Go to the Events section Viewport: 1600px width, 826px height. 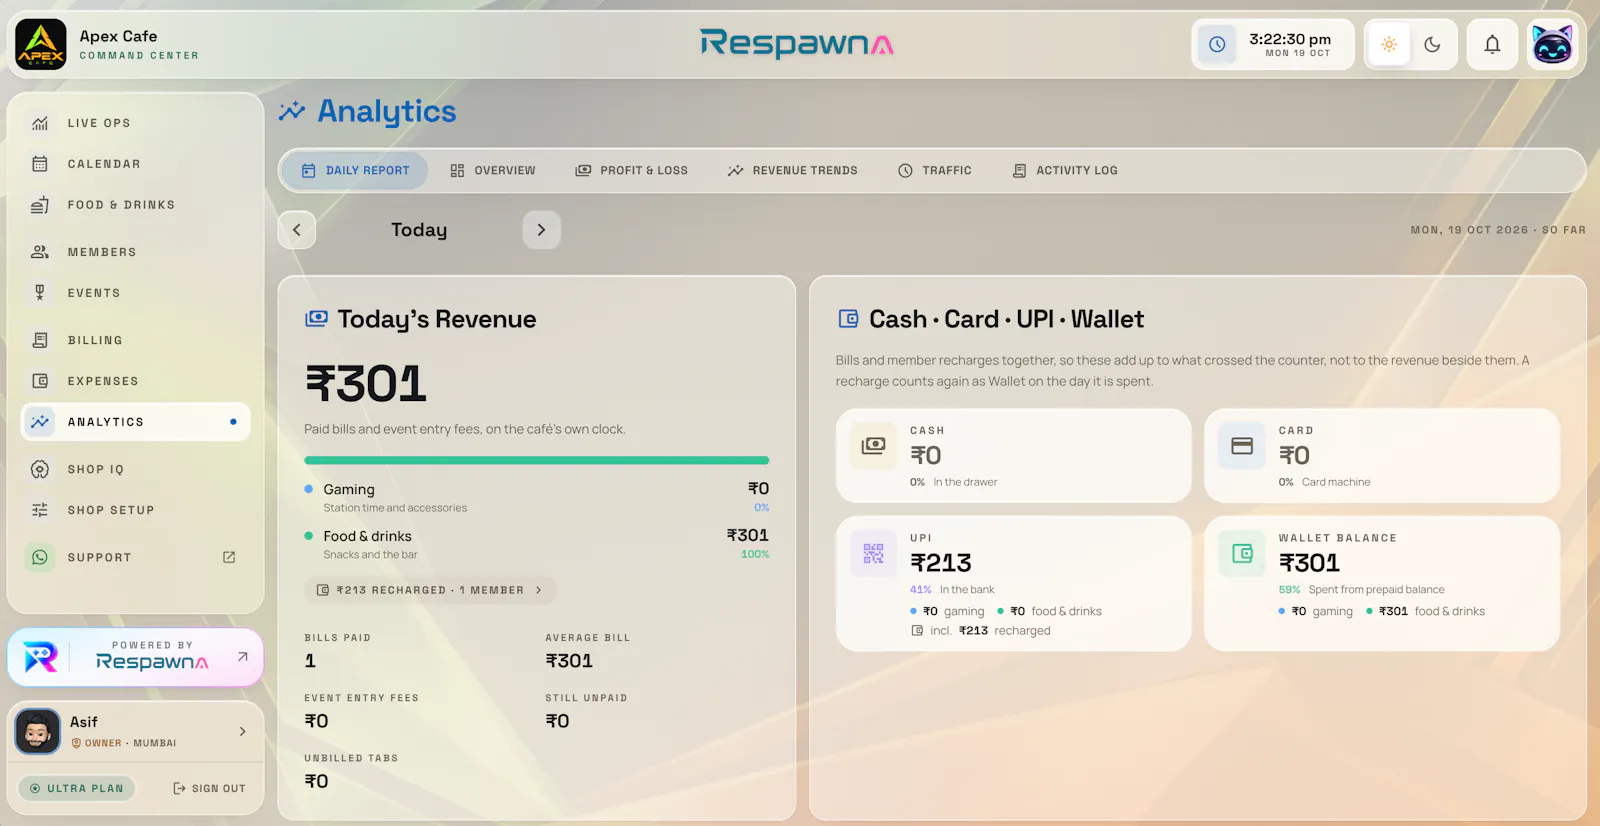(x=136, y=293)
